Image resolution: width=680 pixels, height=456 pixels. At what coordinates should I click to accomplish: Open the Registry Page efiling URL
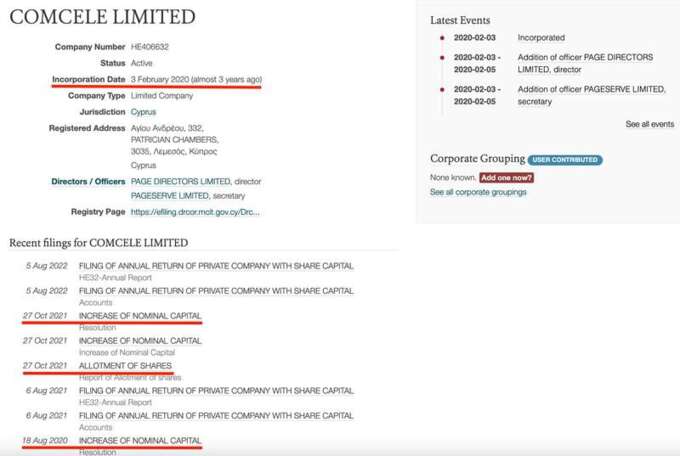(195, 212)
